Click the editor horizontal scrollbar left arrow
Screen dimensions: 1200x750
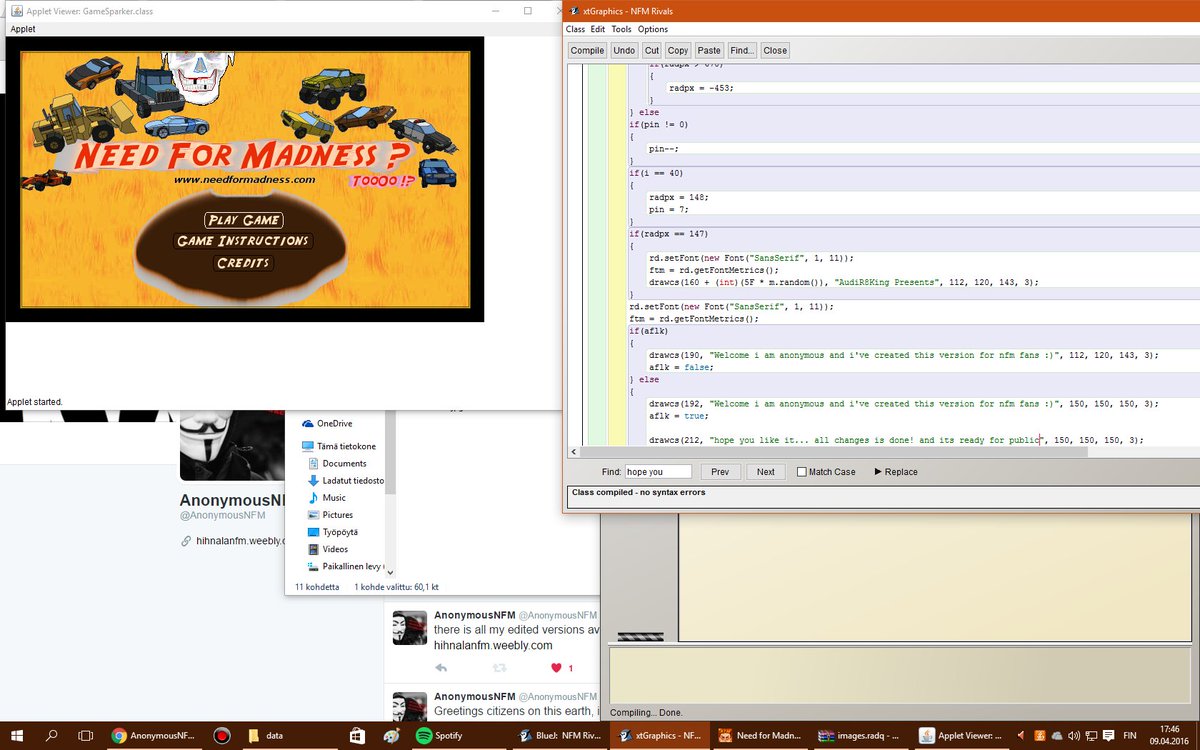(574, 451)
